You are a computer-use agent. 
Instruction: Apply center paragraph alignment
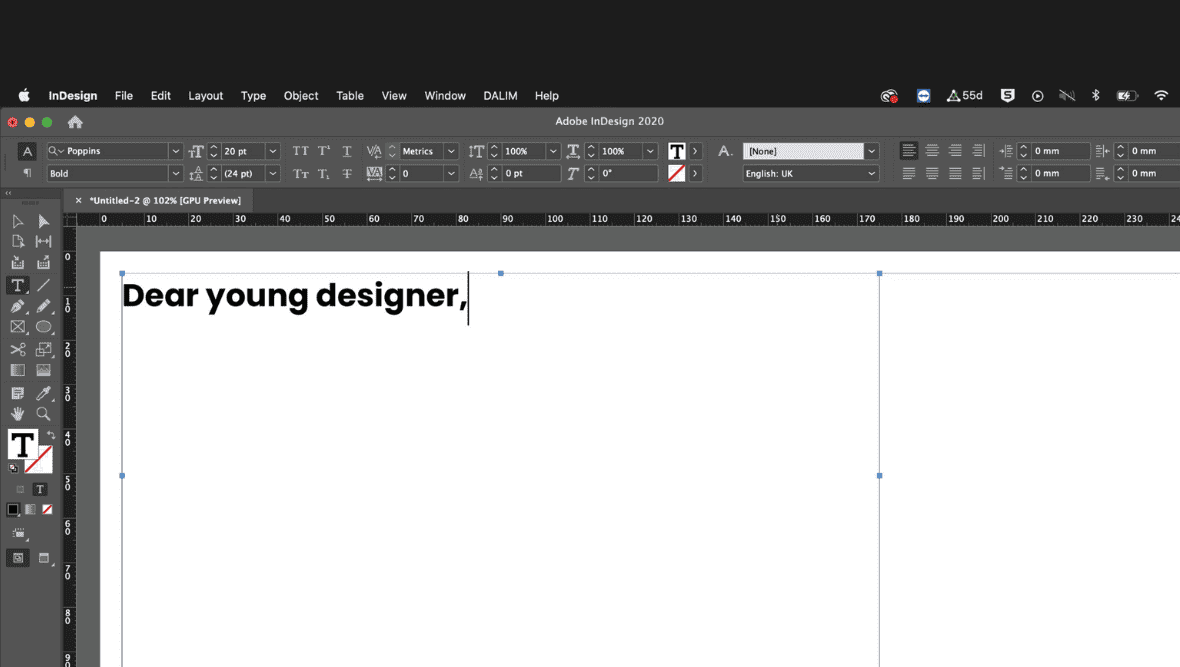click(932, 150)
